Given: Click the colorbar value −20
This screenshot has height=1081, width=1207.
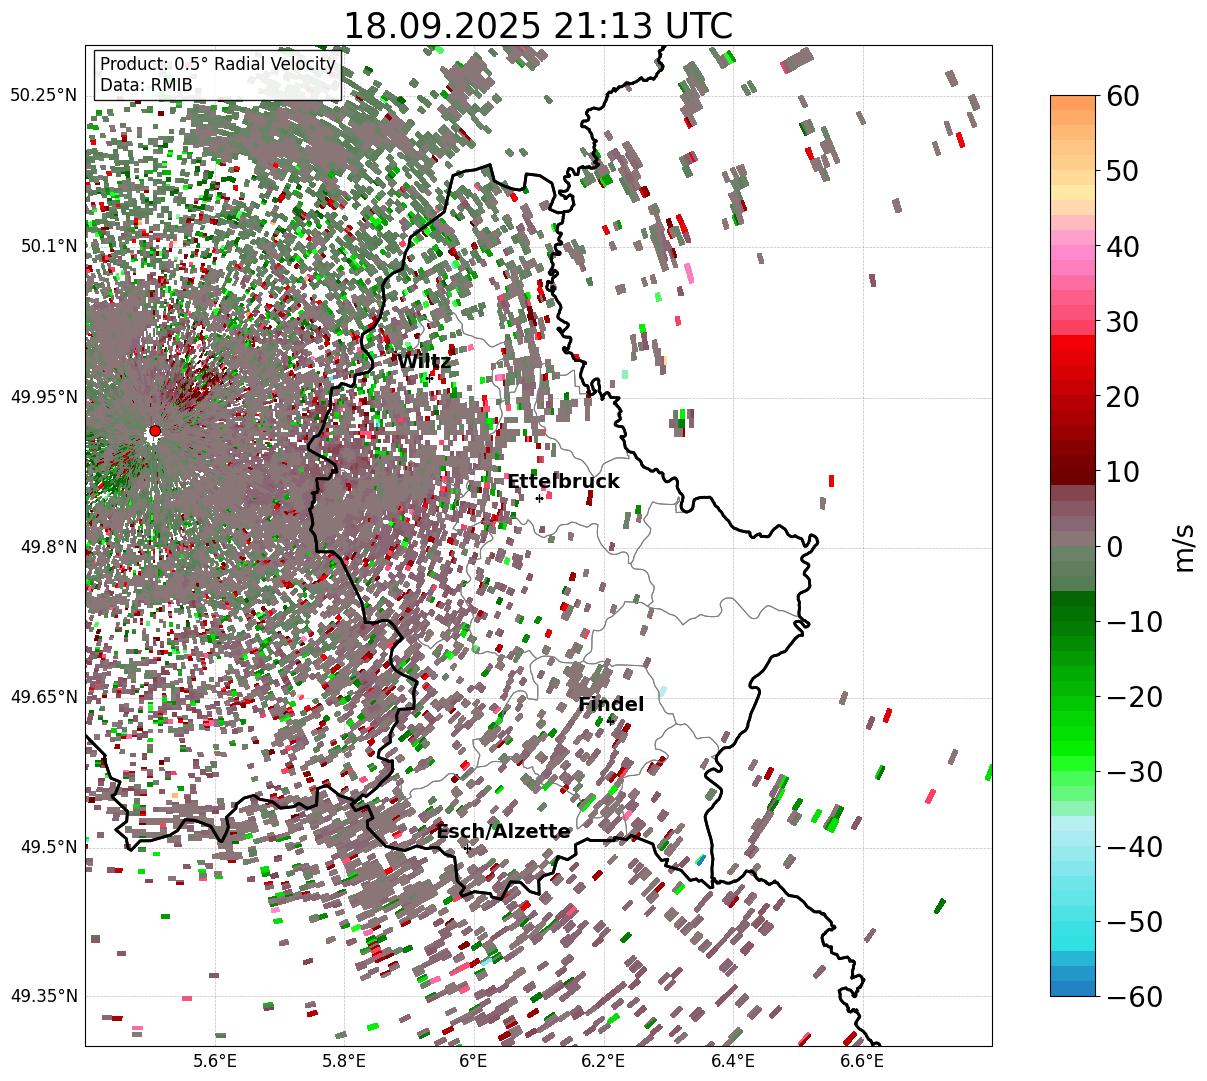Looking at the screenshot, I should click(x=1134, y=696).
